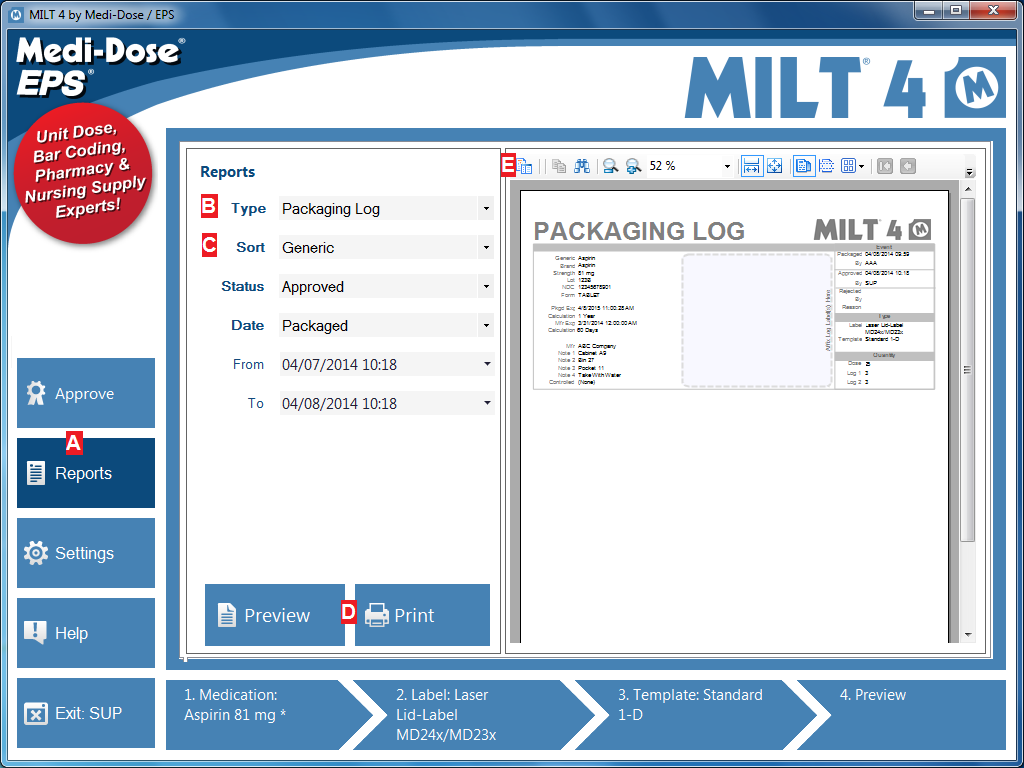Click preview scrollbar up arrow

point(968,190)
